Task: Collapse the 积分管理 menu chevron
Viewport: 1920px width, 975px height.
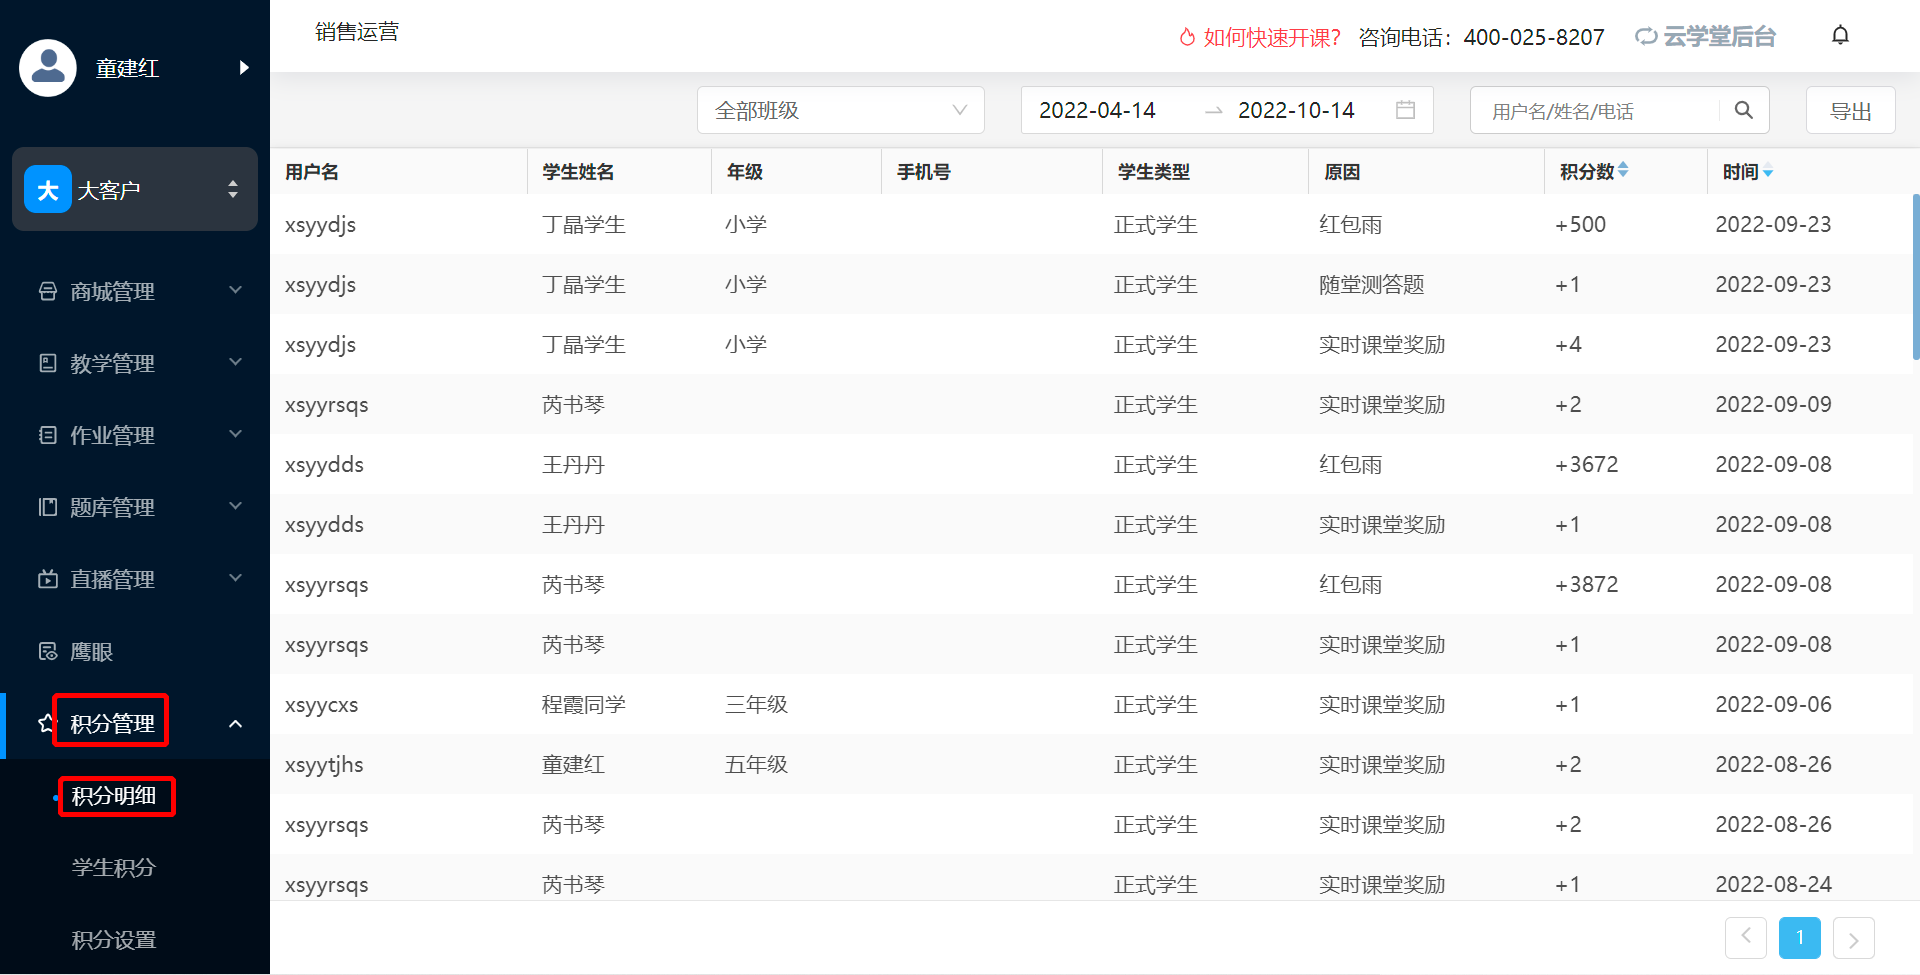Action: coord(236,723)
